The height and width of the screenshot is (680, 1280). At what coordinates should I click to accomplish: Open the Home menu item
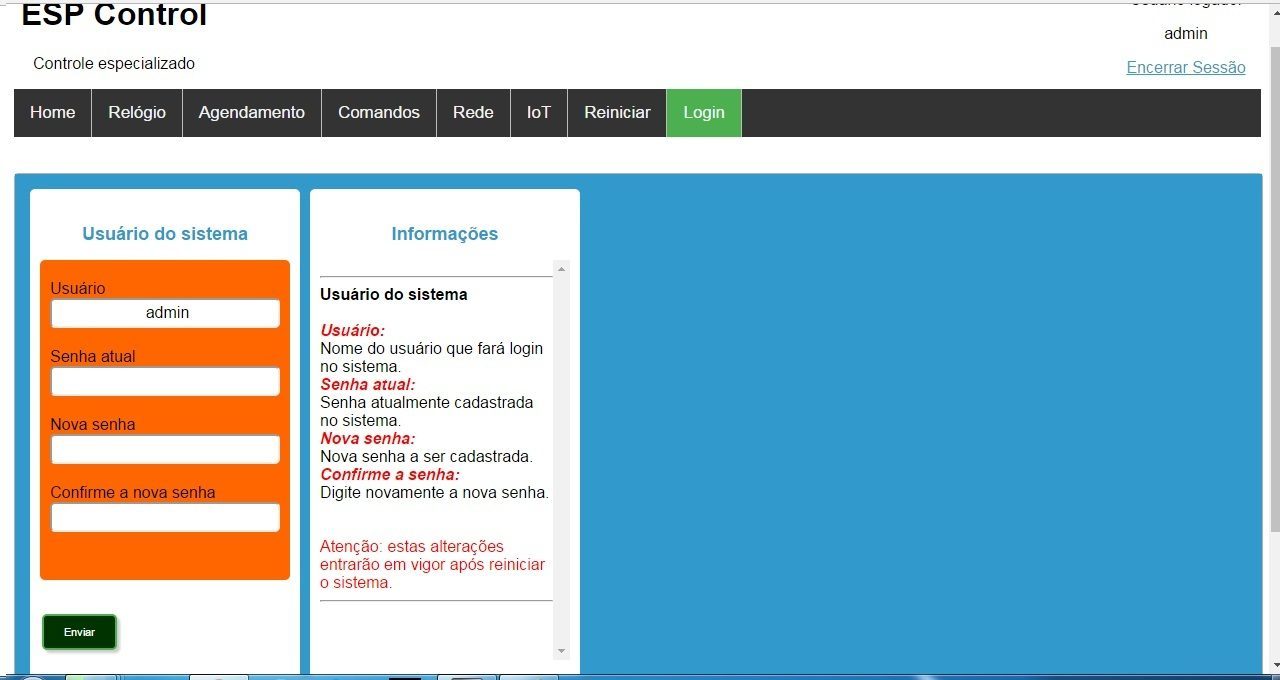(53, 113)
